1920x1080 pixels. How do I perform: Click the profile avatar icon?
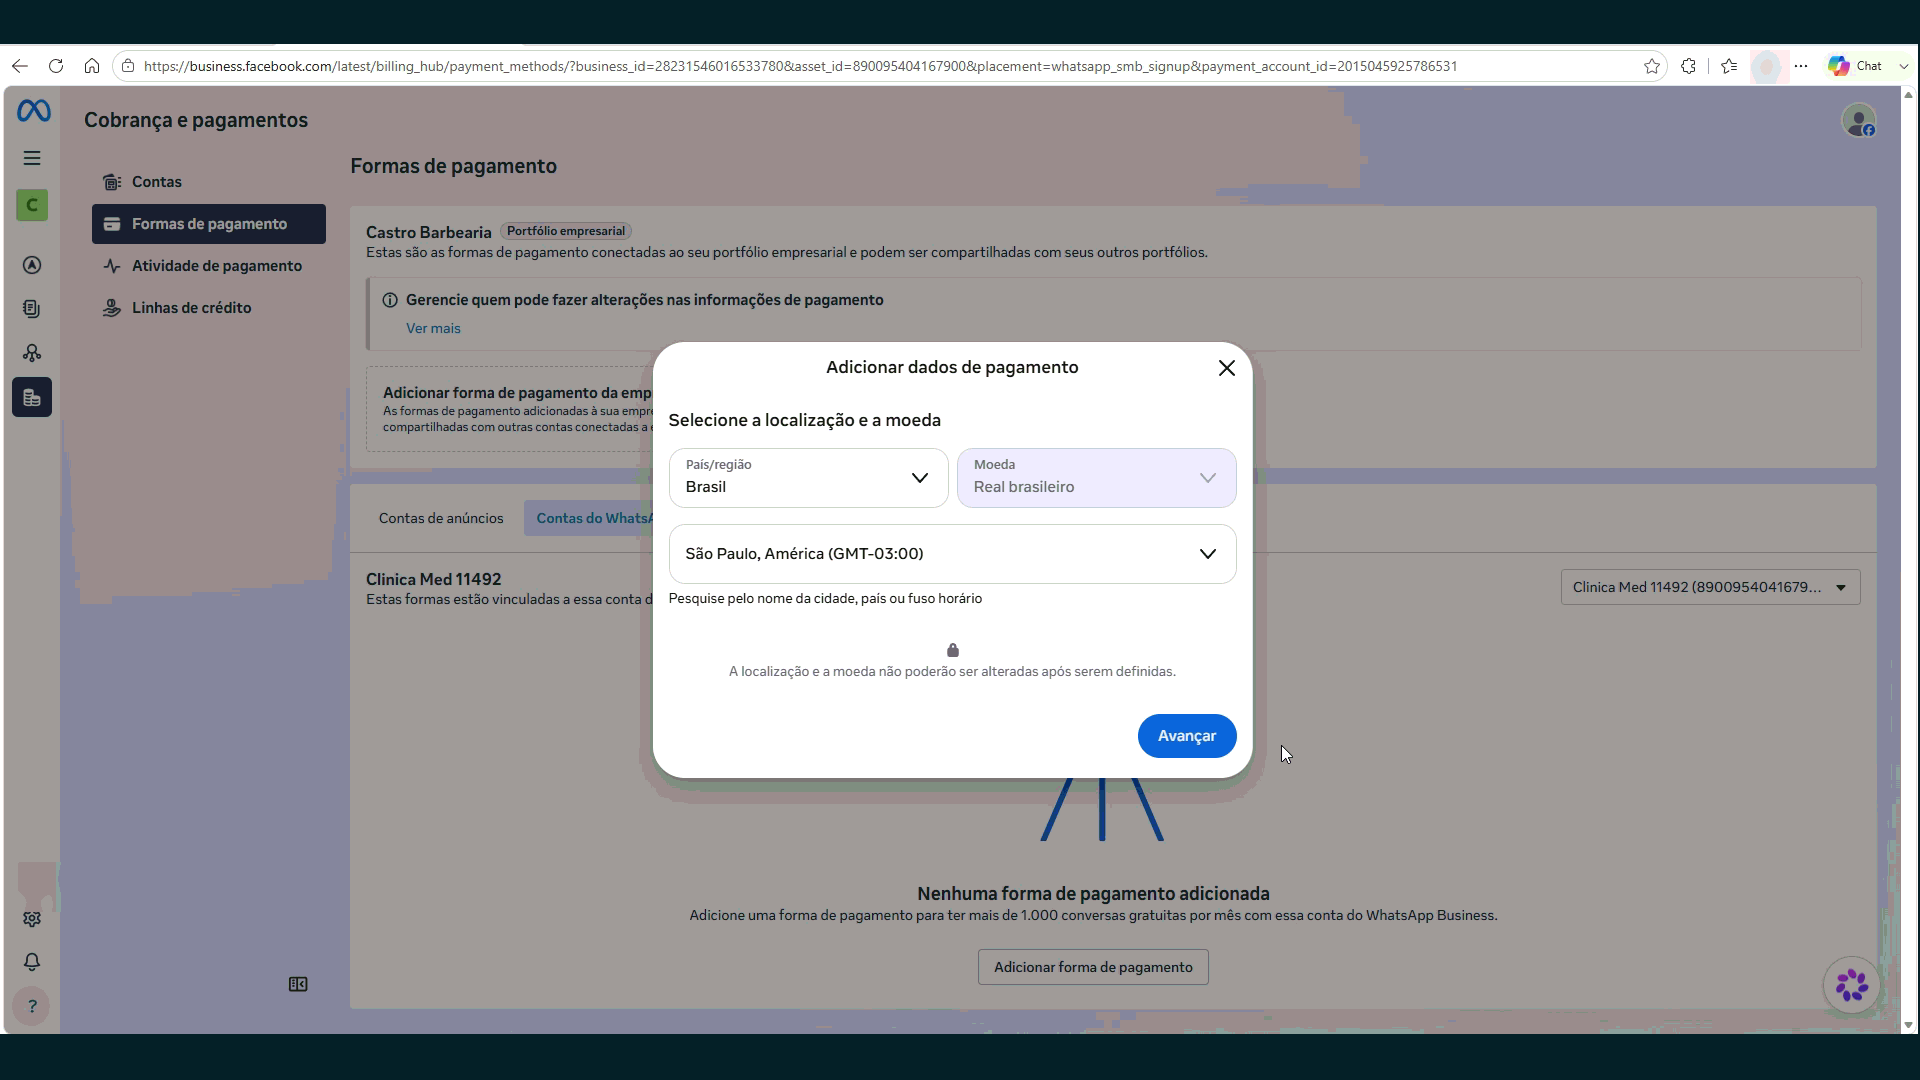[x=1859, y=120]
